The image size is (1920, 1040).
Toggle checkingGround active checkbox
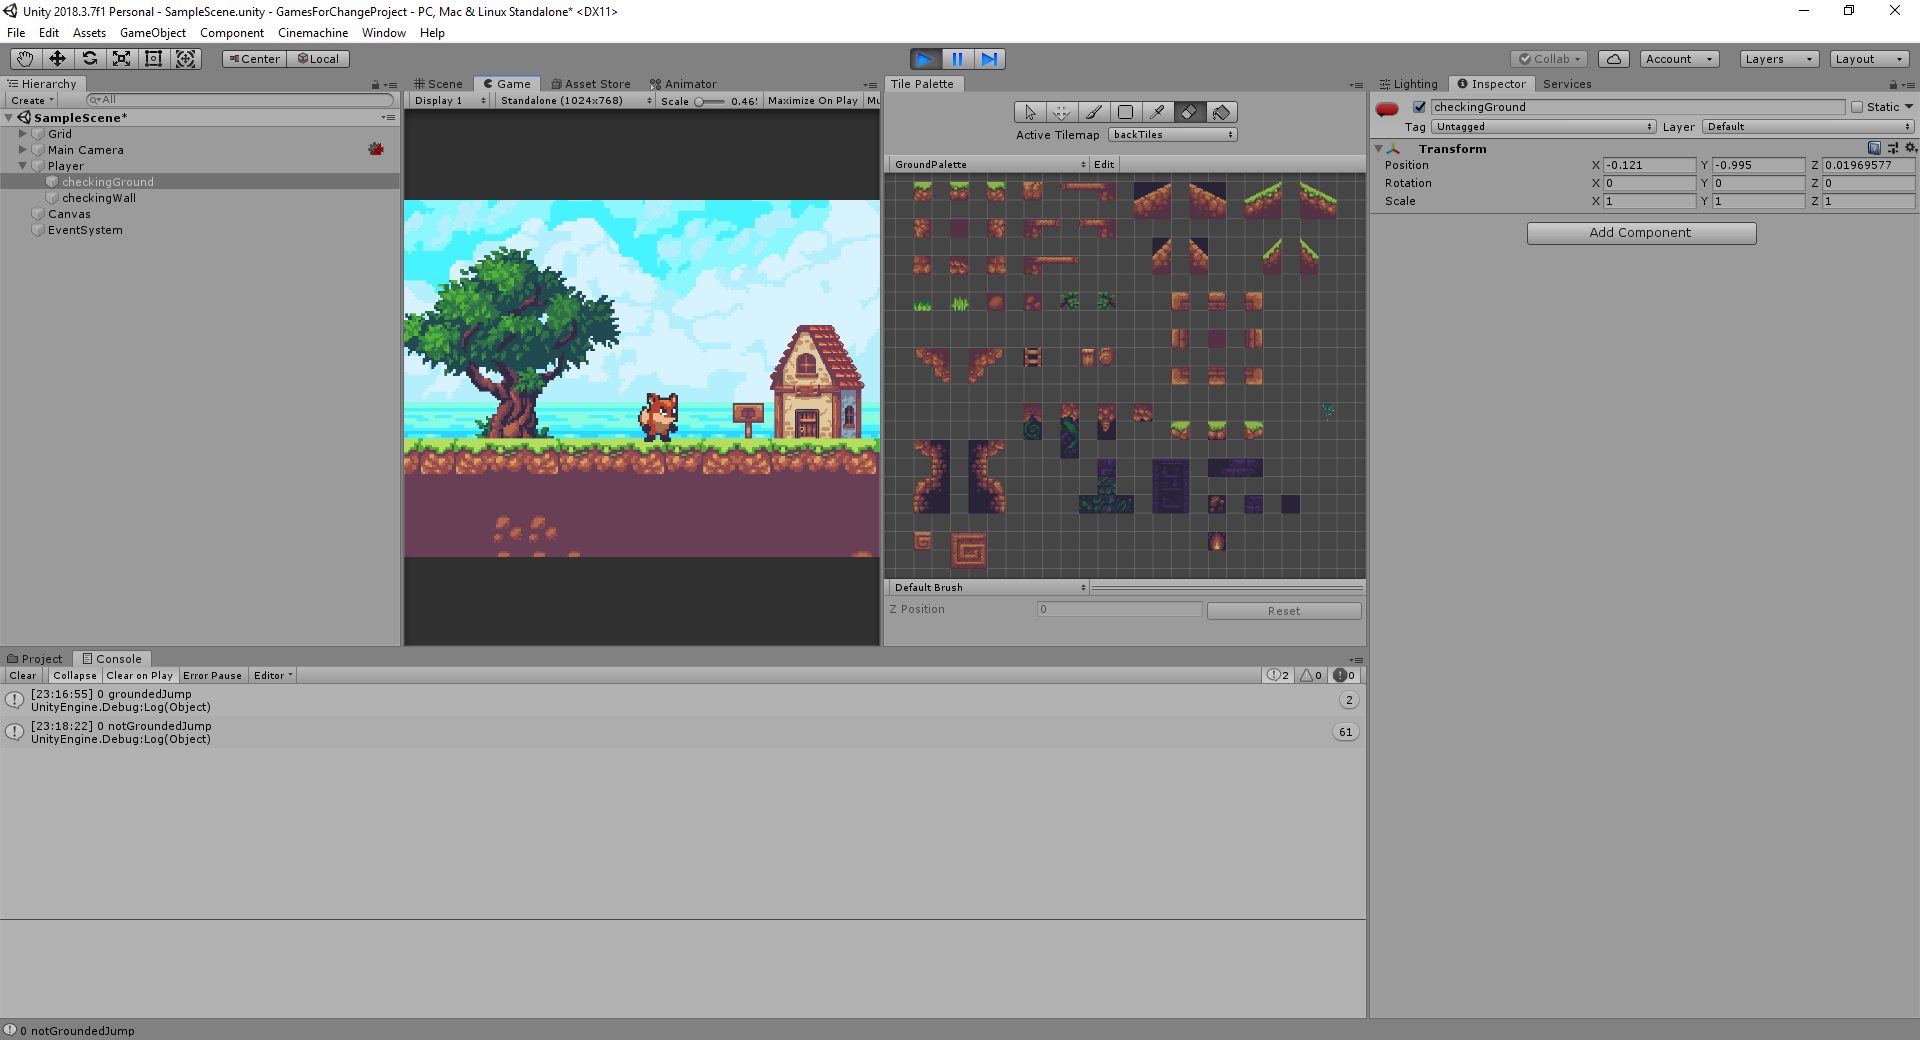[1419, 107]
